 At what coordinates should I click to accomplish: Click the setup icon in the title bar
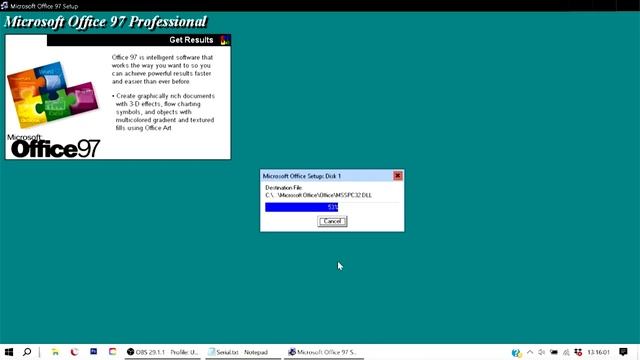[x=4, y=6]
